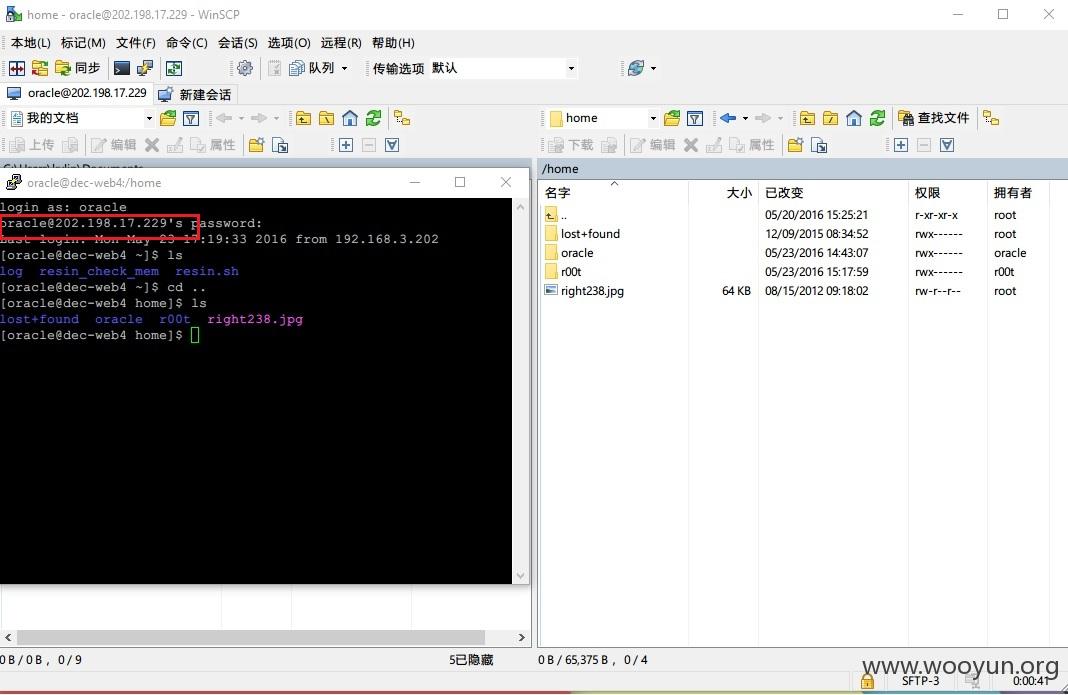This screenshot has height=695, width=1068.
Task: Sort remote files by 已改变 column header
Action: (833, 193)
